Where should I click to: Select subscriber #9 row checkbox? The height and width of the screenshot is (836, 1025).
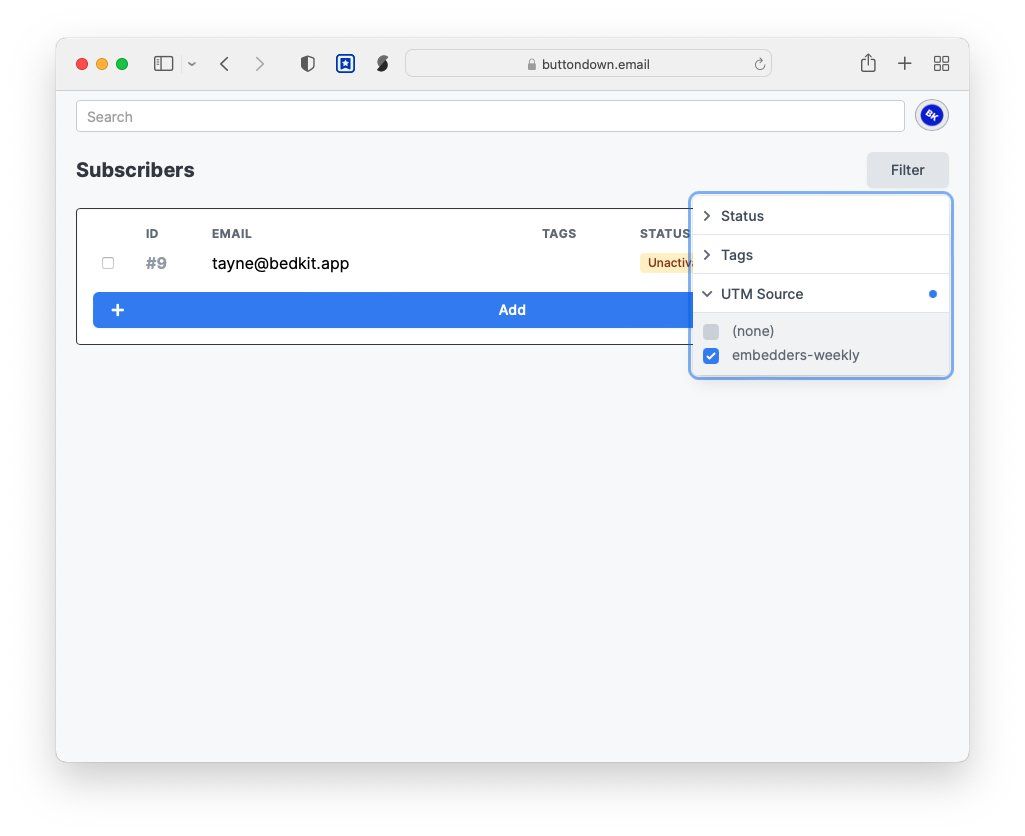108,263
